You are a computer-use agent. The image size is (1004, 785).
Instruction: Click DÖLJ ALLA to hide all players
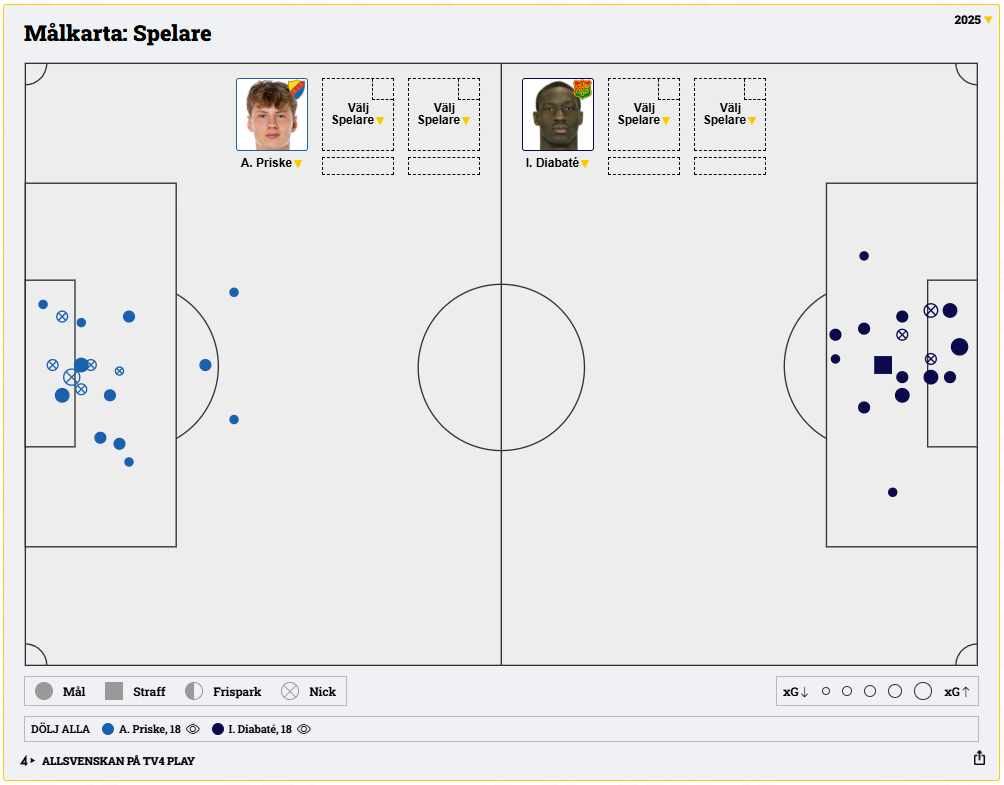point(60,729)
